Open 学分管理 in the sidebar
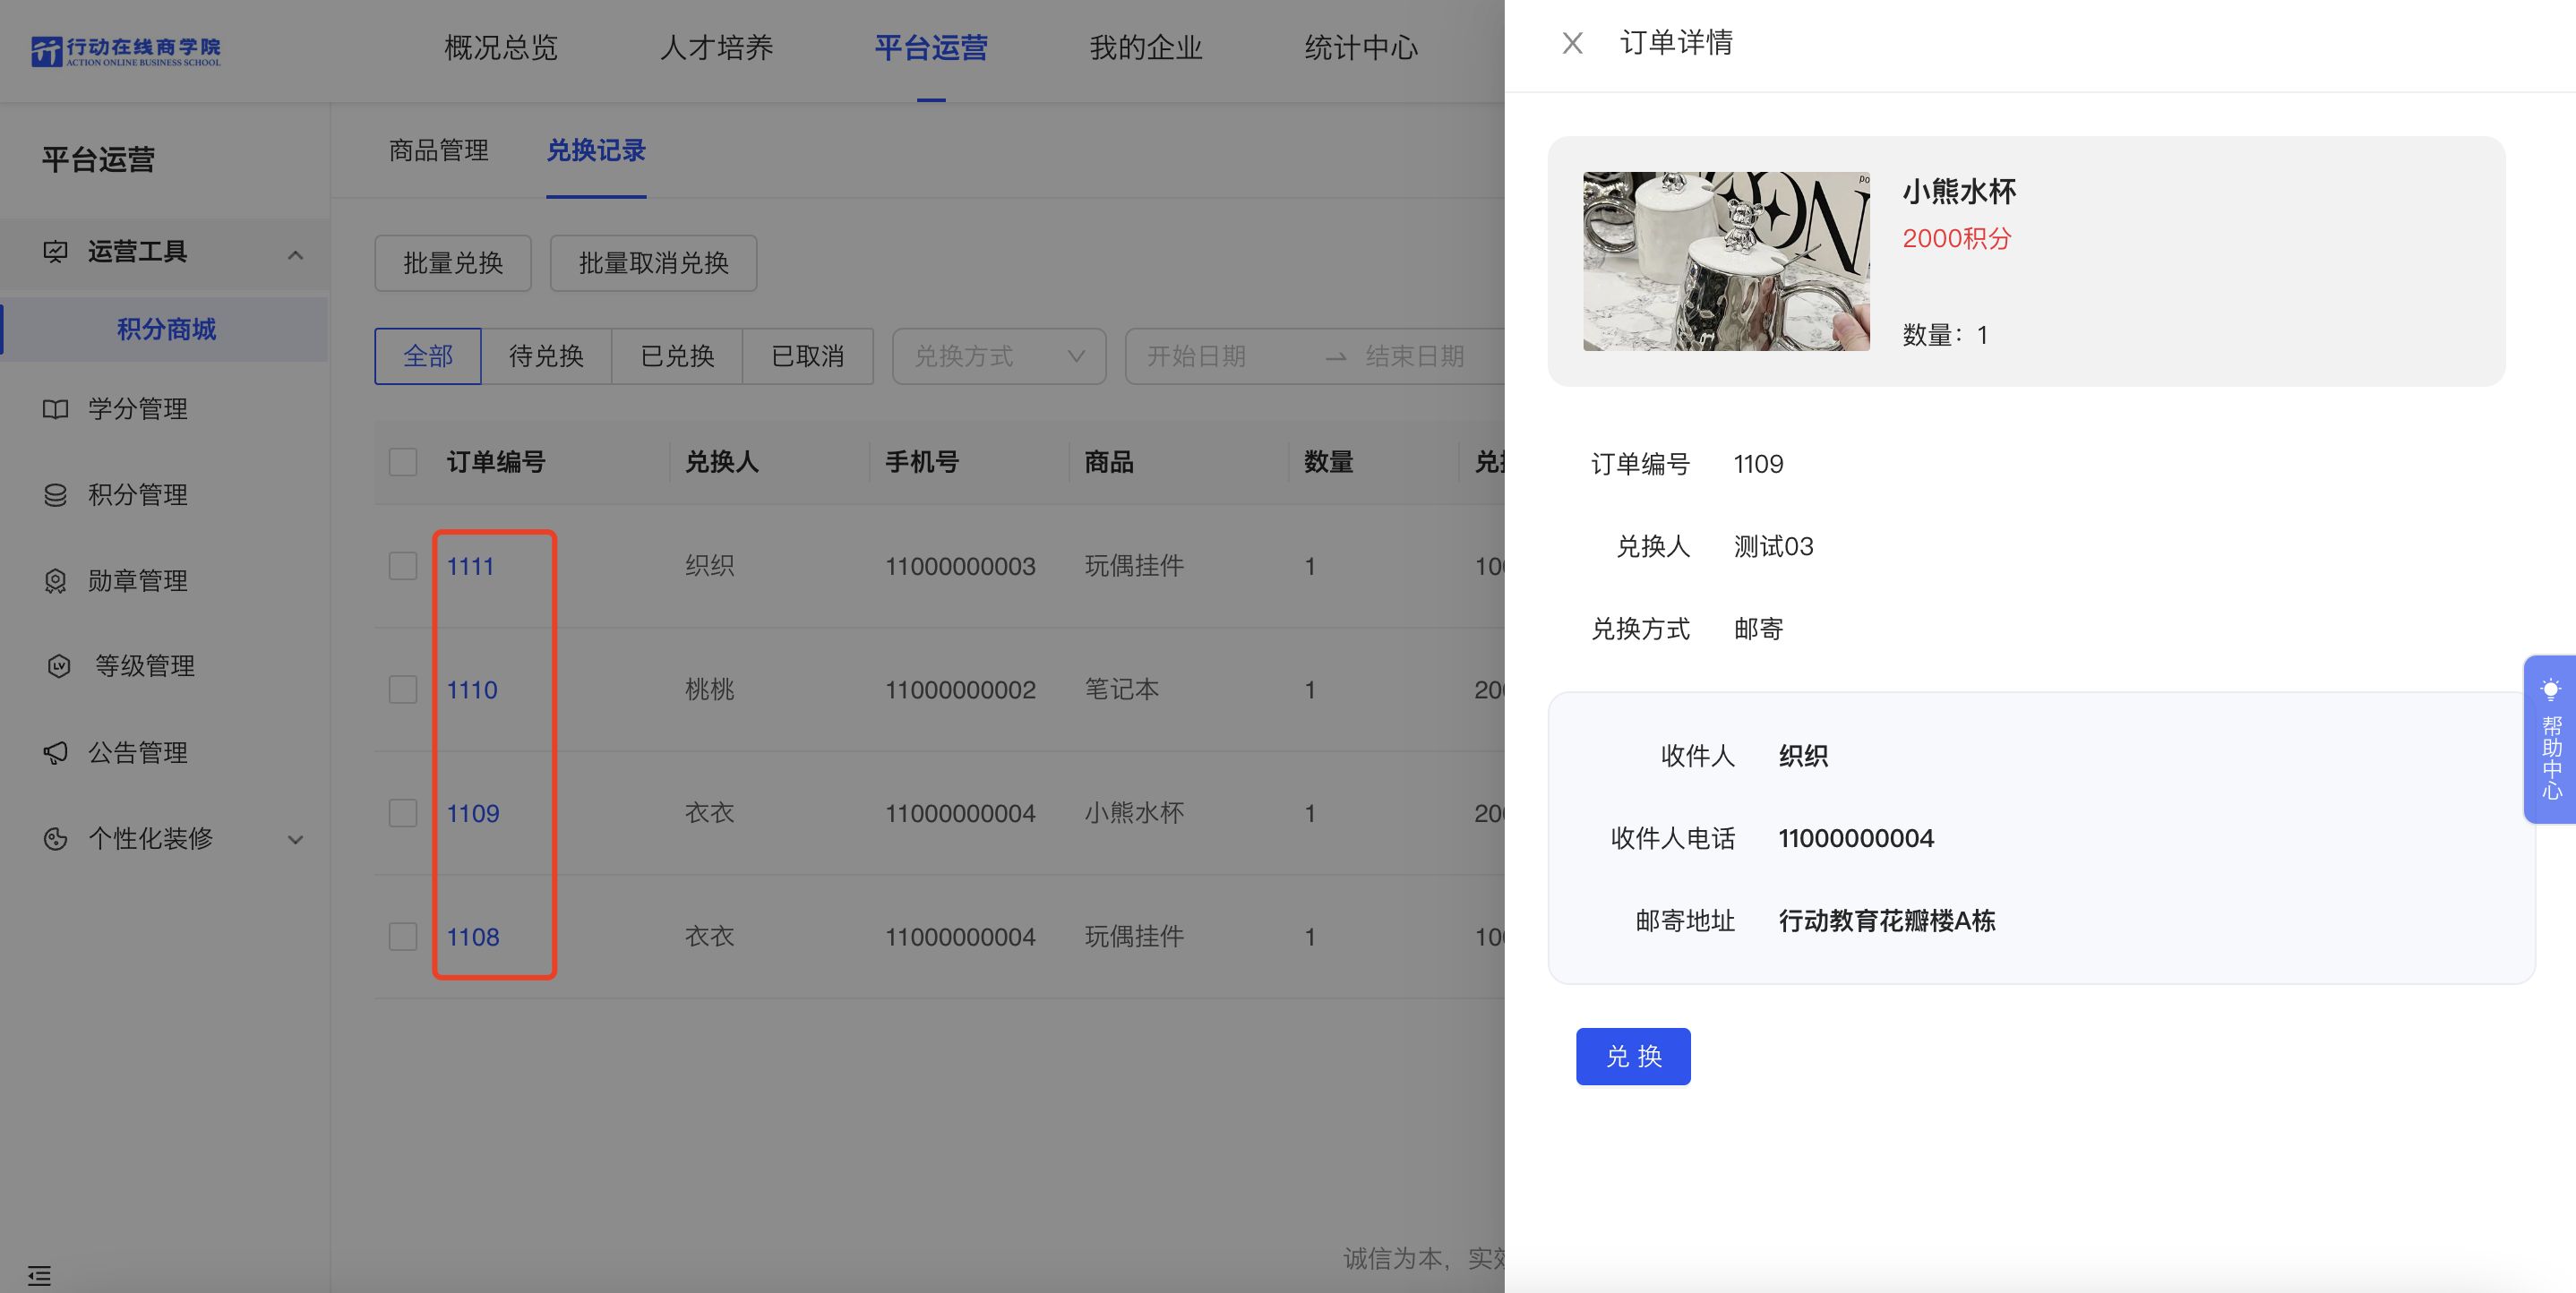The height and width of the screenshot is (1293, 2576). [138, 409]
